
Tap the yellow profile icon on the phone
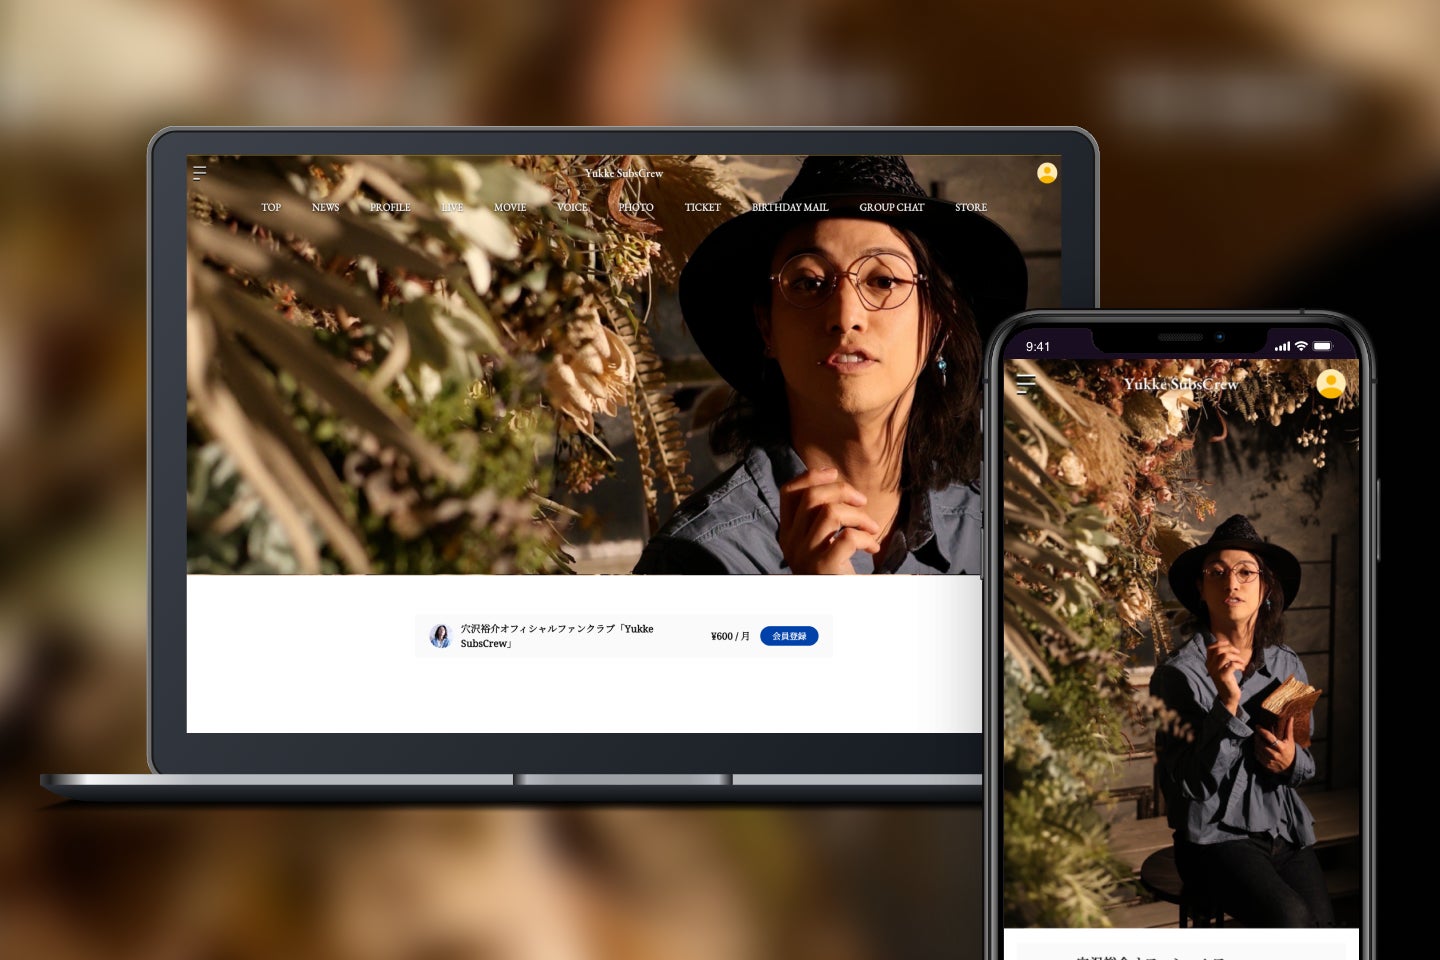pyautogui.click(x=1331, y=384)
